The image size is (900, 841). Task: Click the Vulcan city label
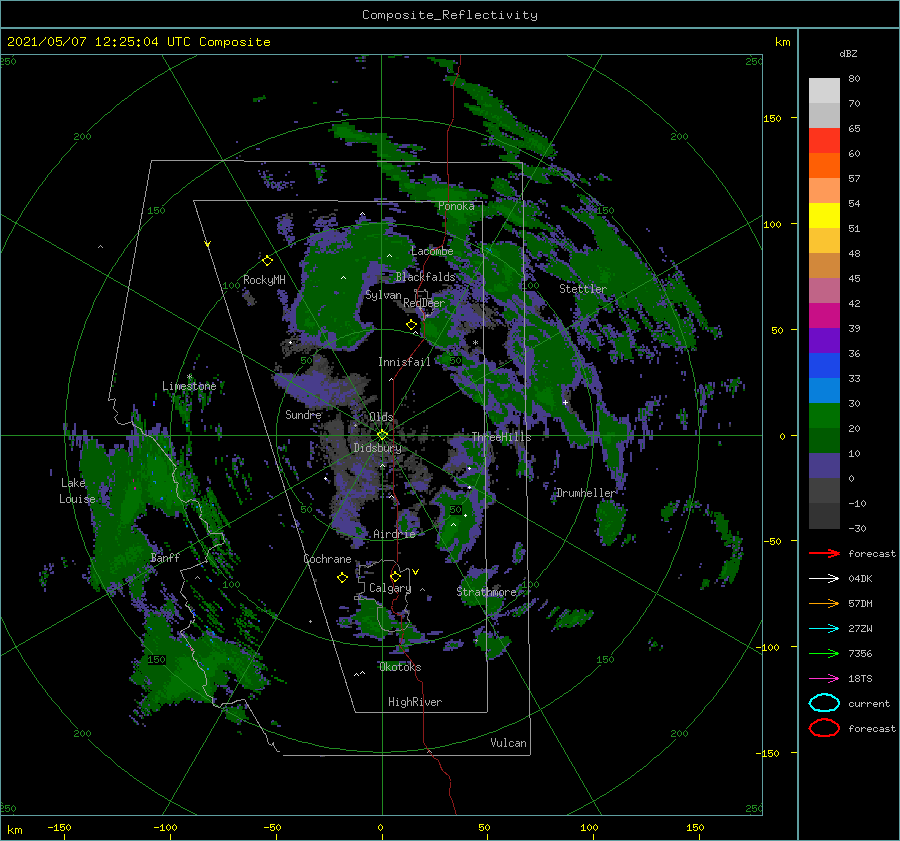[508, 742]
